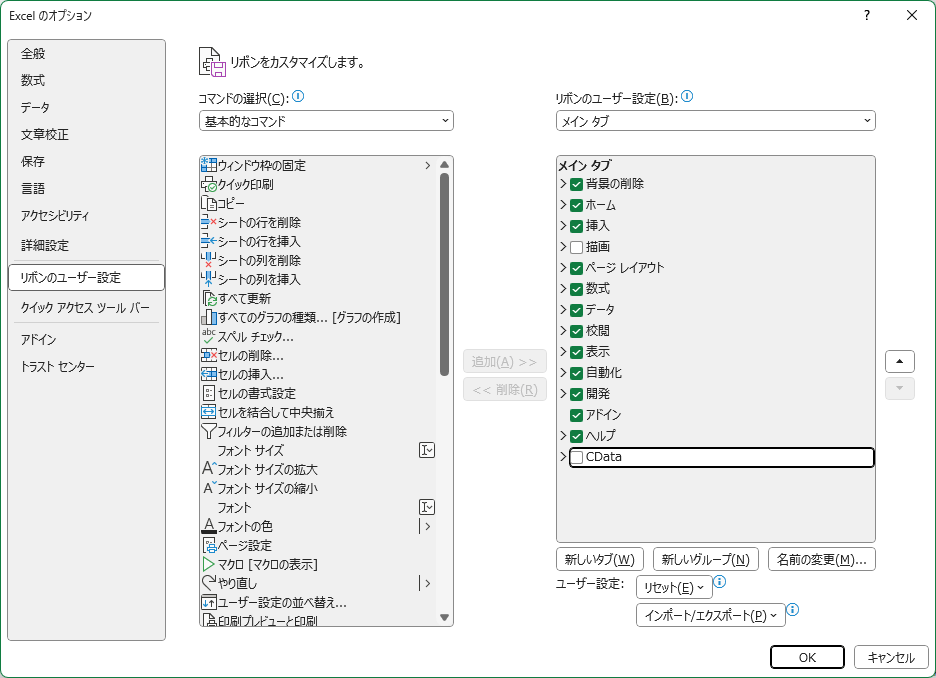Choose the コピー command icon

point(208,204)
